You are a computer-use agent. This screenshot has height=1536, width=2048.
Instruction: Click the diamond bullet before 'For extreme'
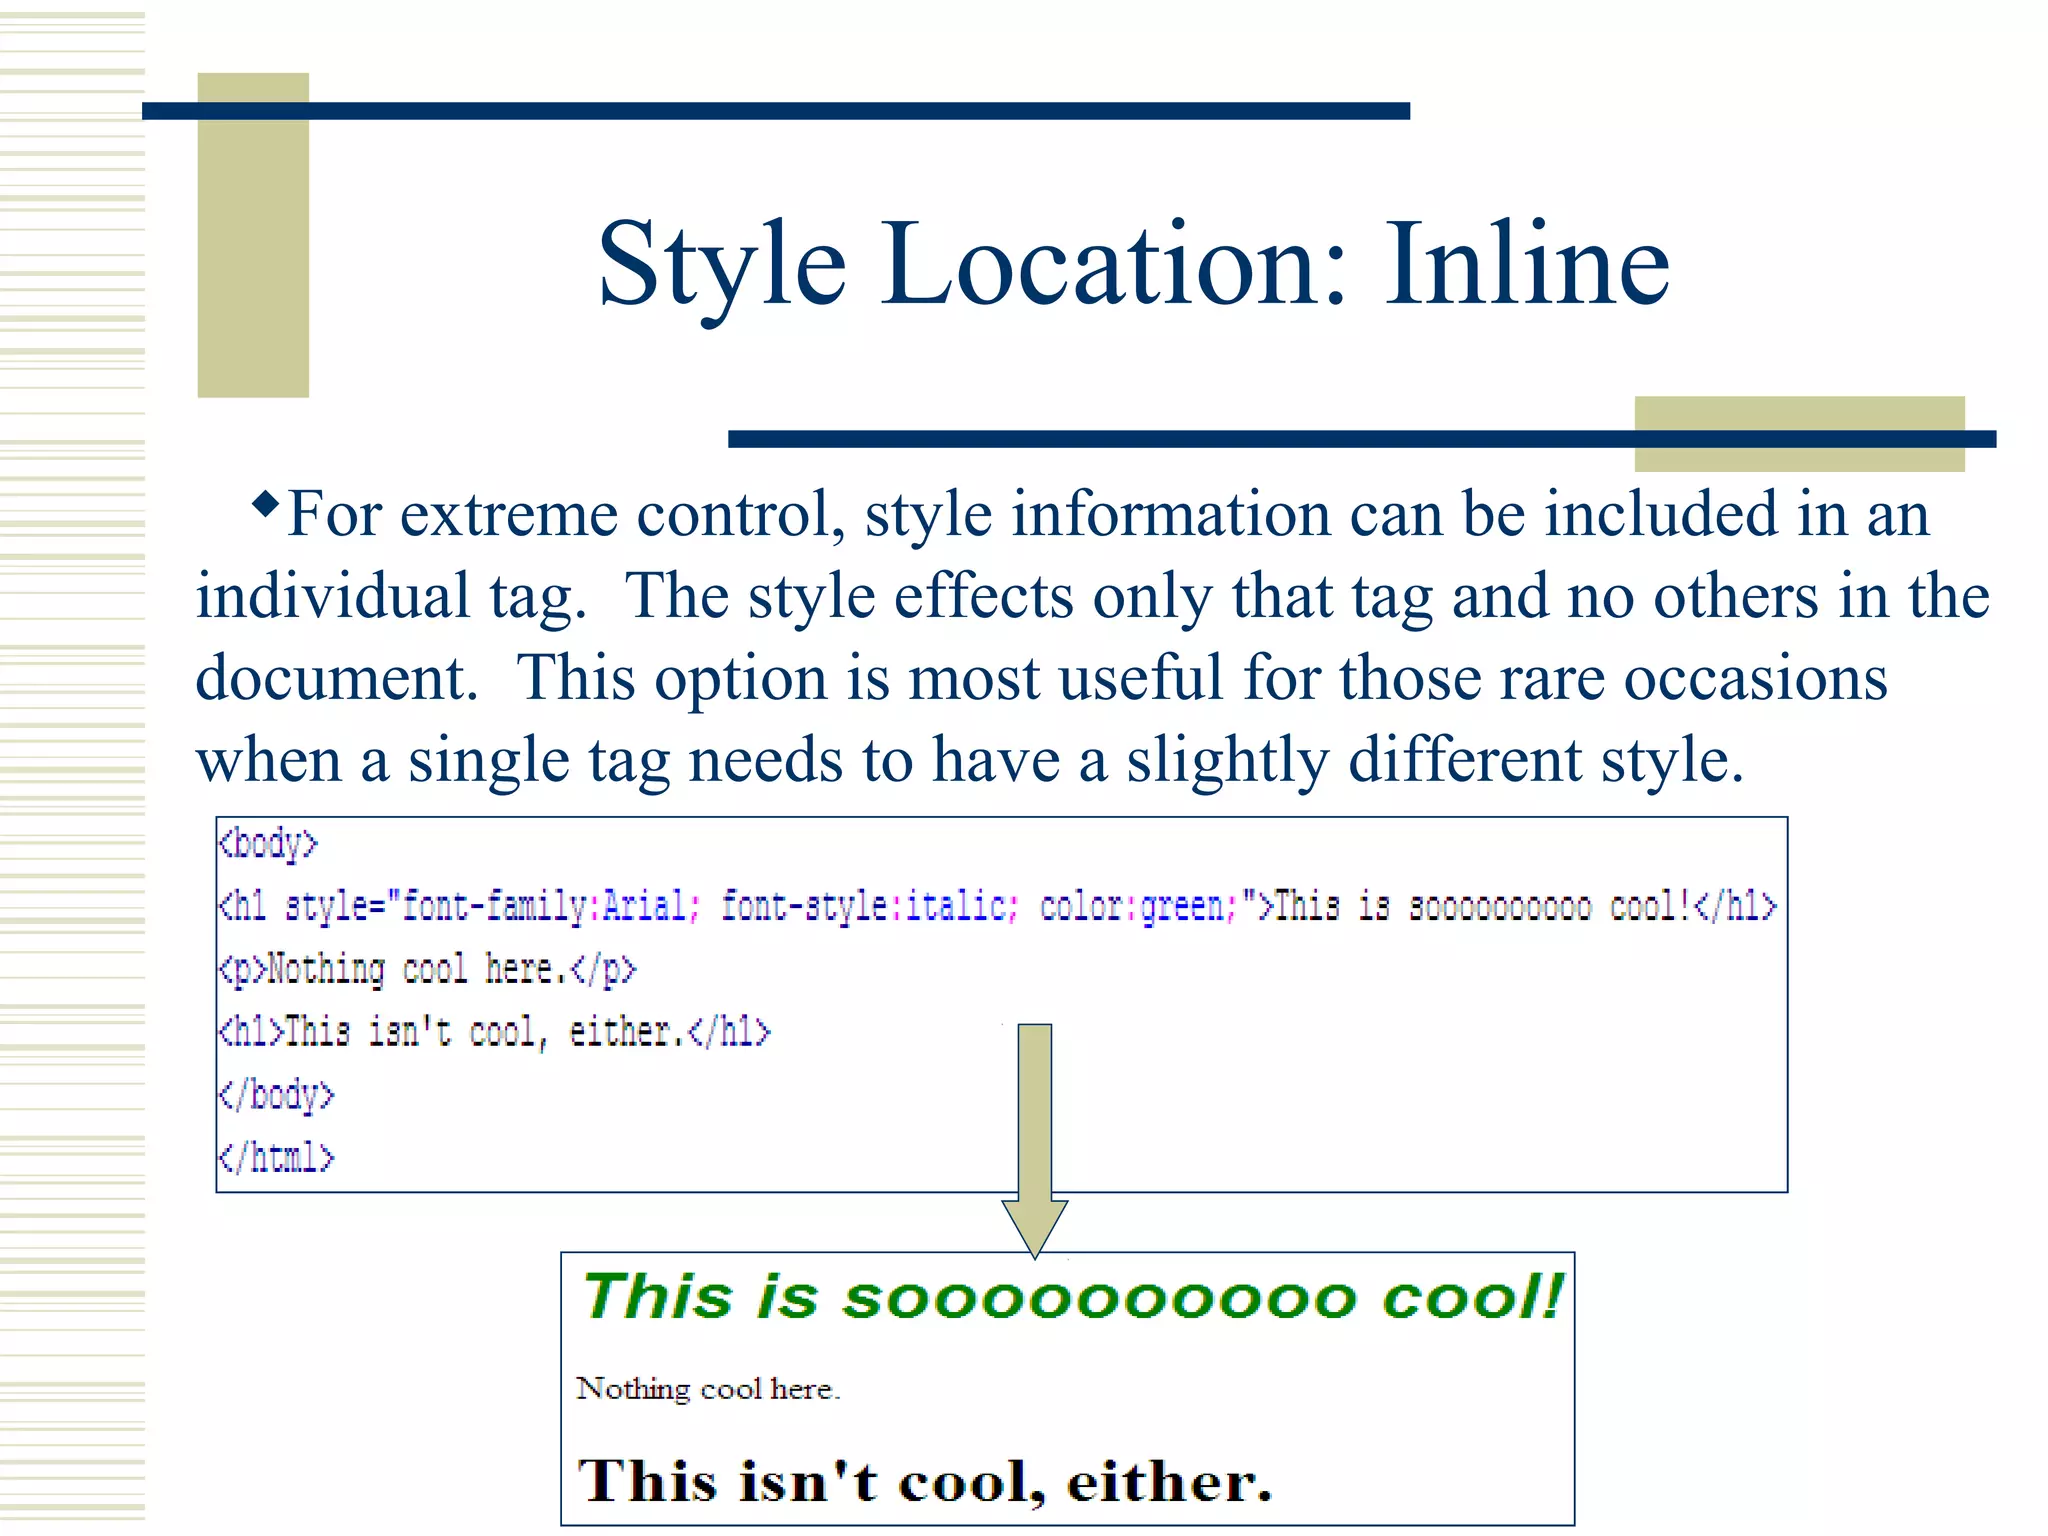[x=265, y=503]
